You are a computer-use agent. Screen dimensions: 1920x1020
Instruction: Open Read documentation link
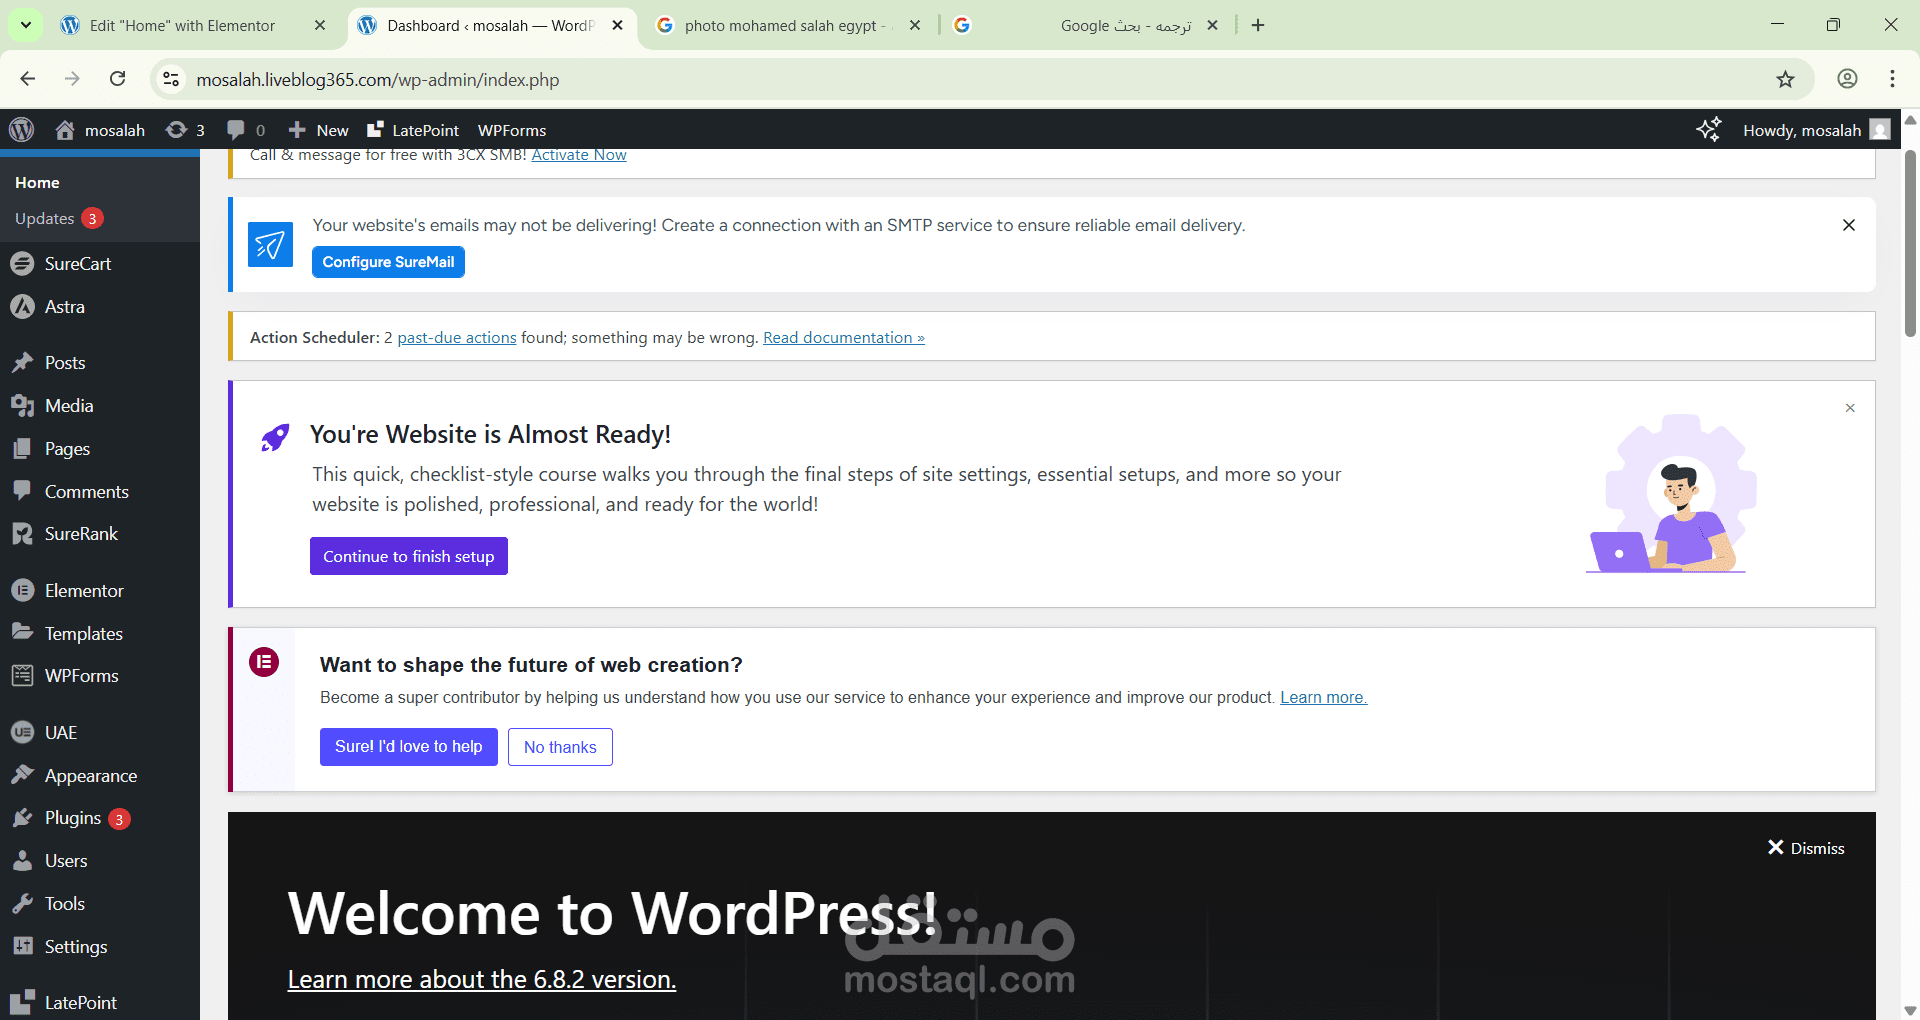pos(844,338)
